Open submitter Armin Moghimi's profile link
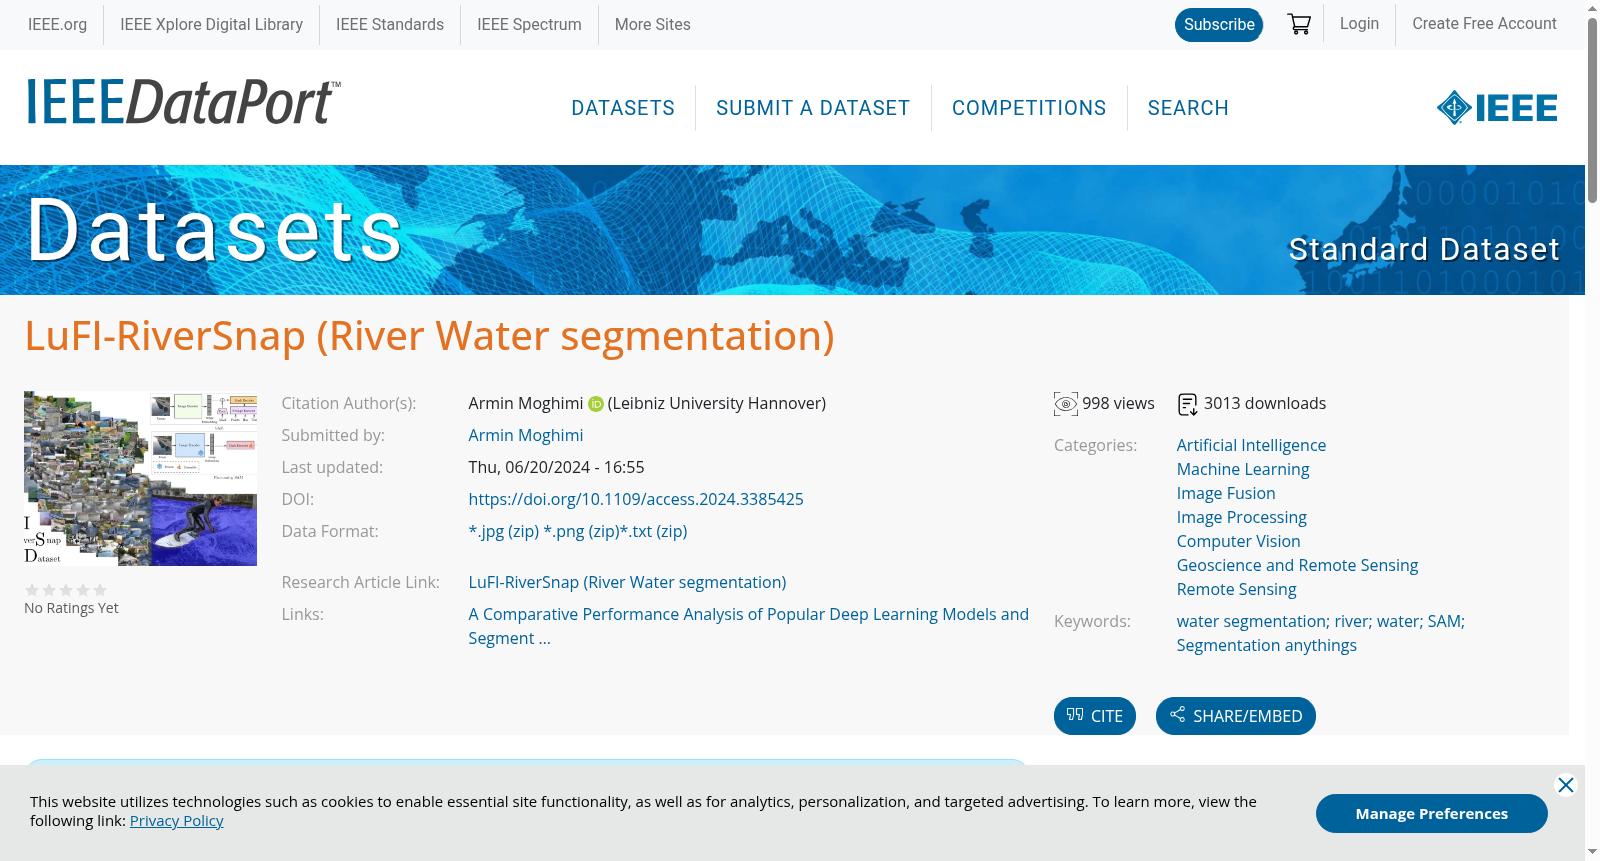Image resolution: width=1600 pixels, height=861 pixels. pos(526,435)
